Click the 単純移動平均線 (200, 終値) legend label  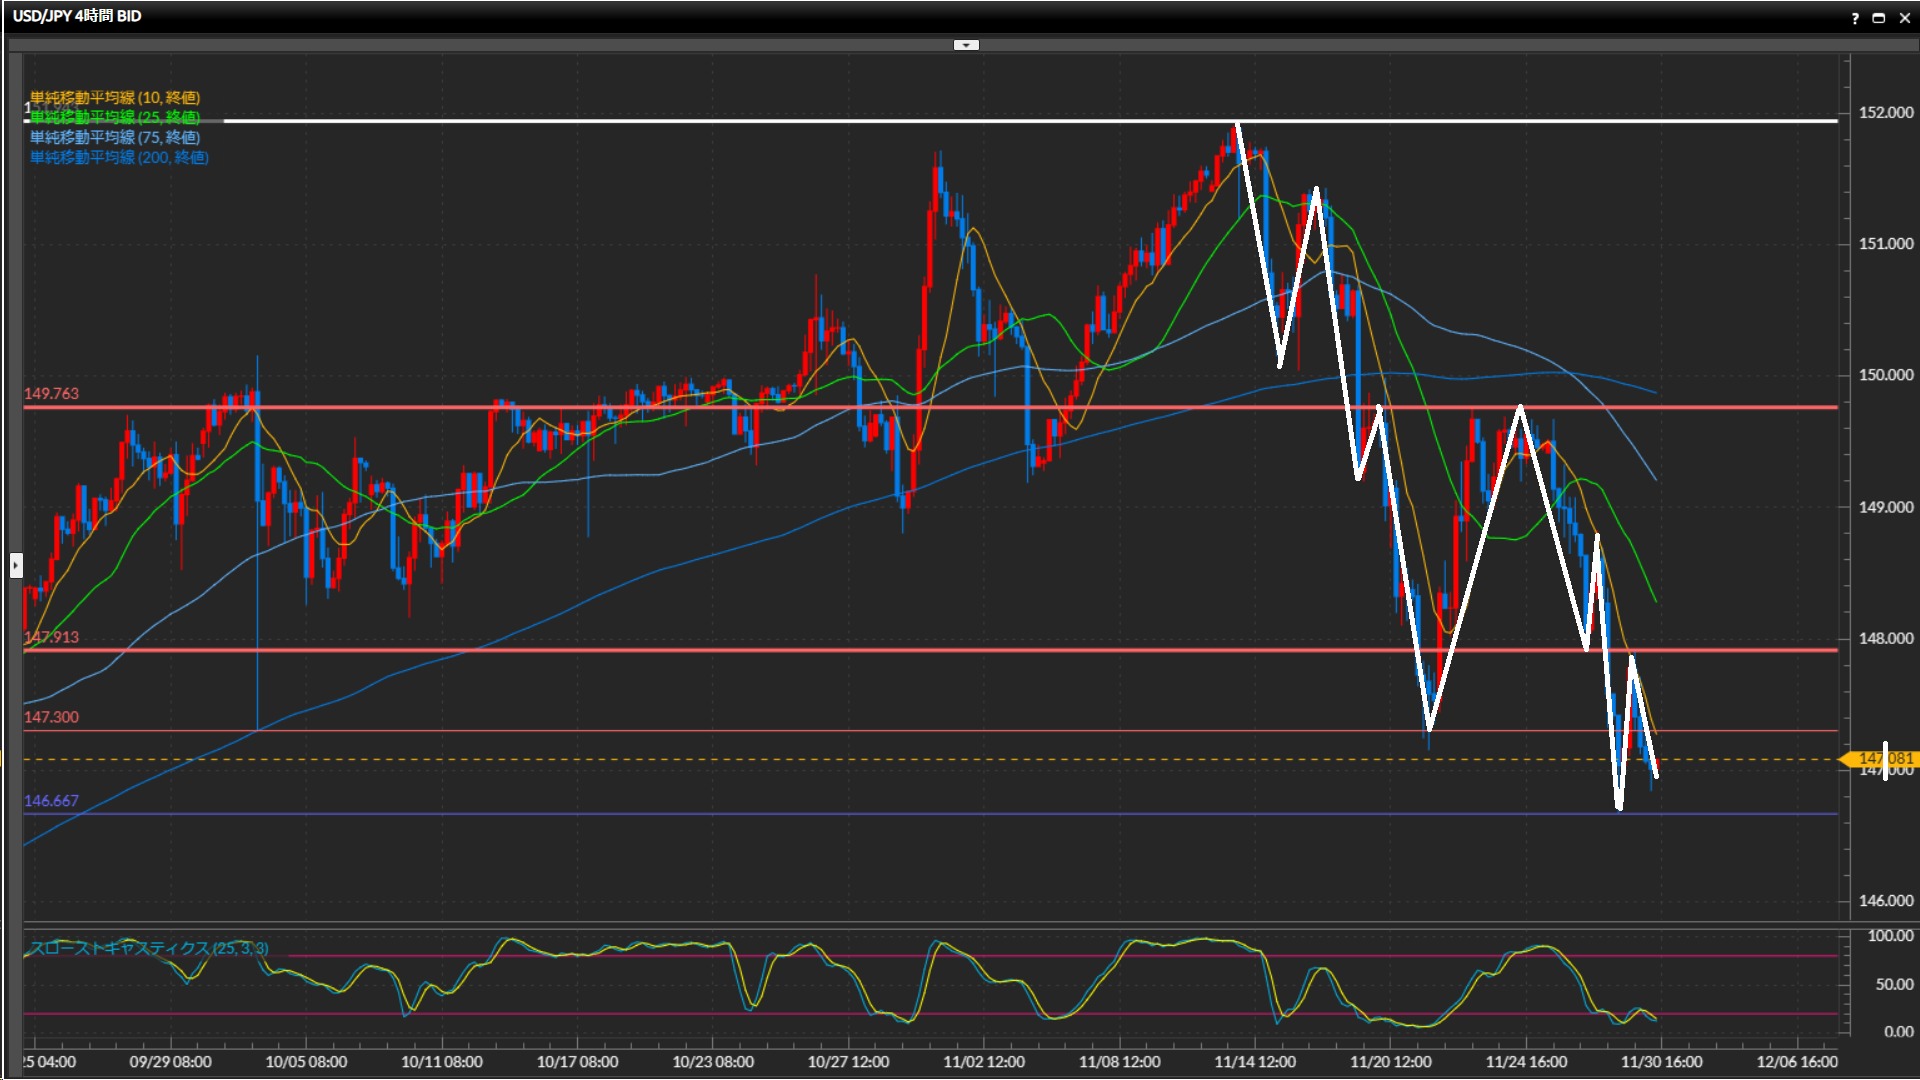coord(119,158)
